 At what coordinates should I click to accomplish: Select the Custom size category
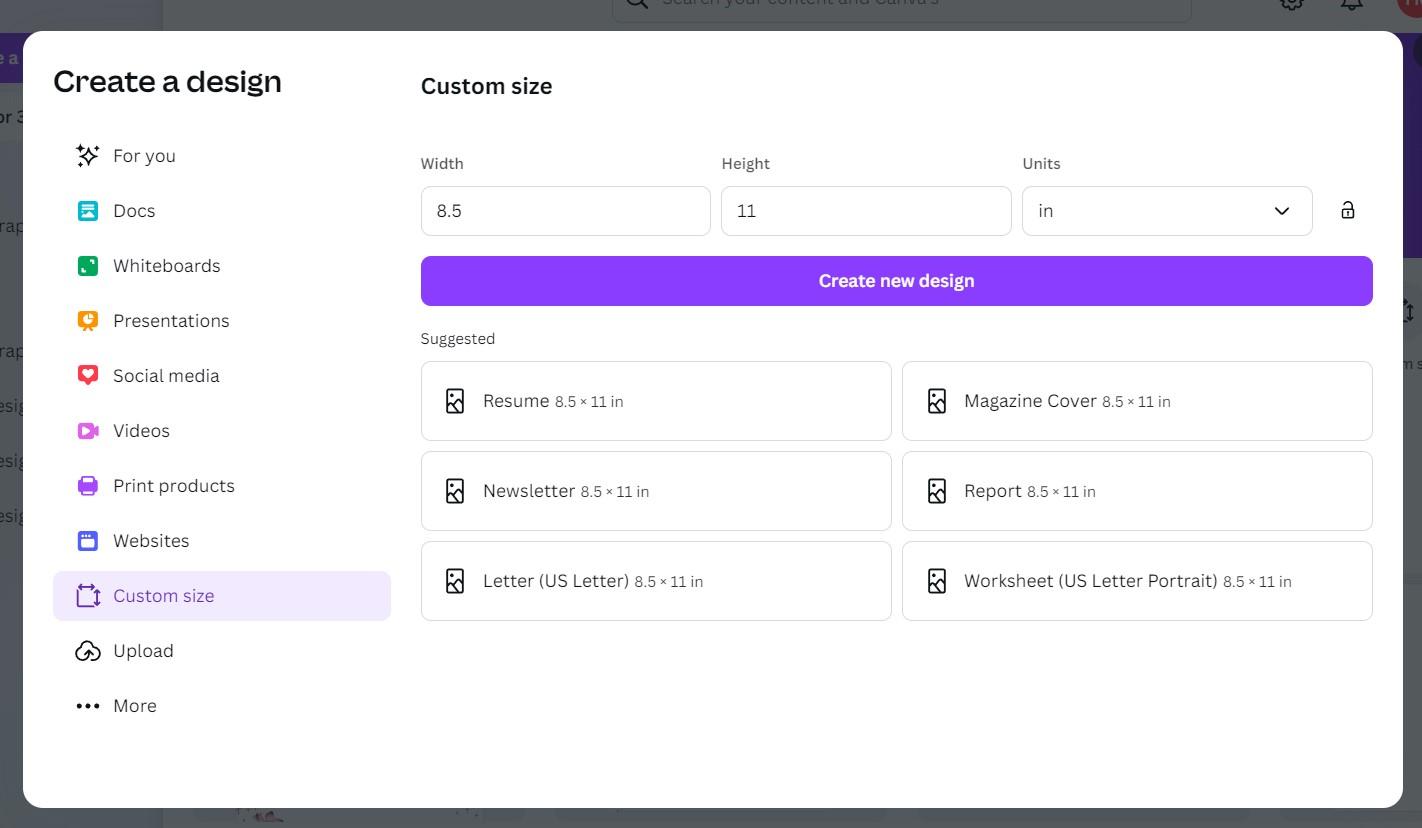pos(222,596)
